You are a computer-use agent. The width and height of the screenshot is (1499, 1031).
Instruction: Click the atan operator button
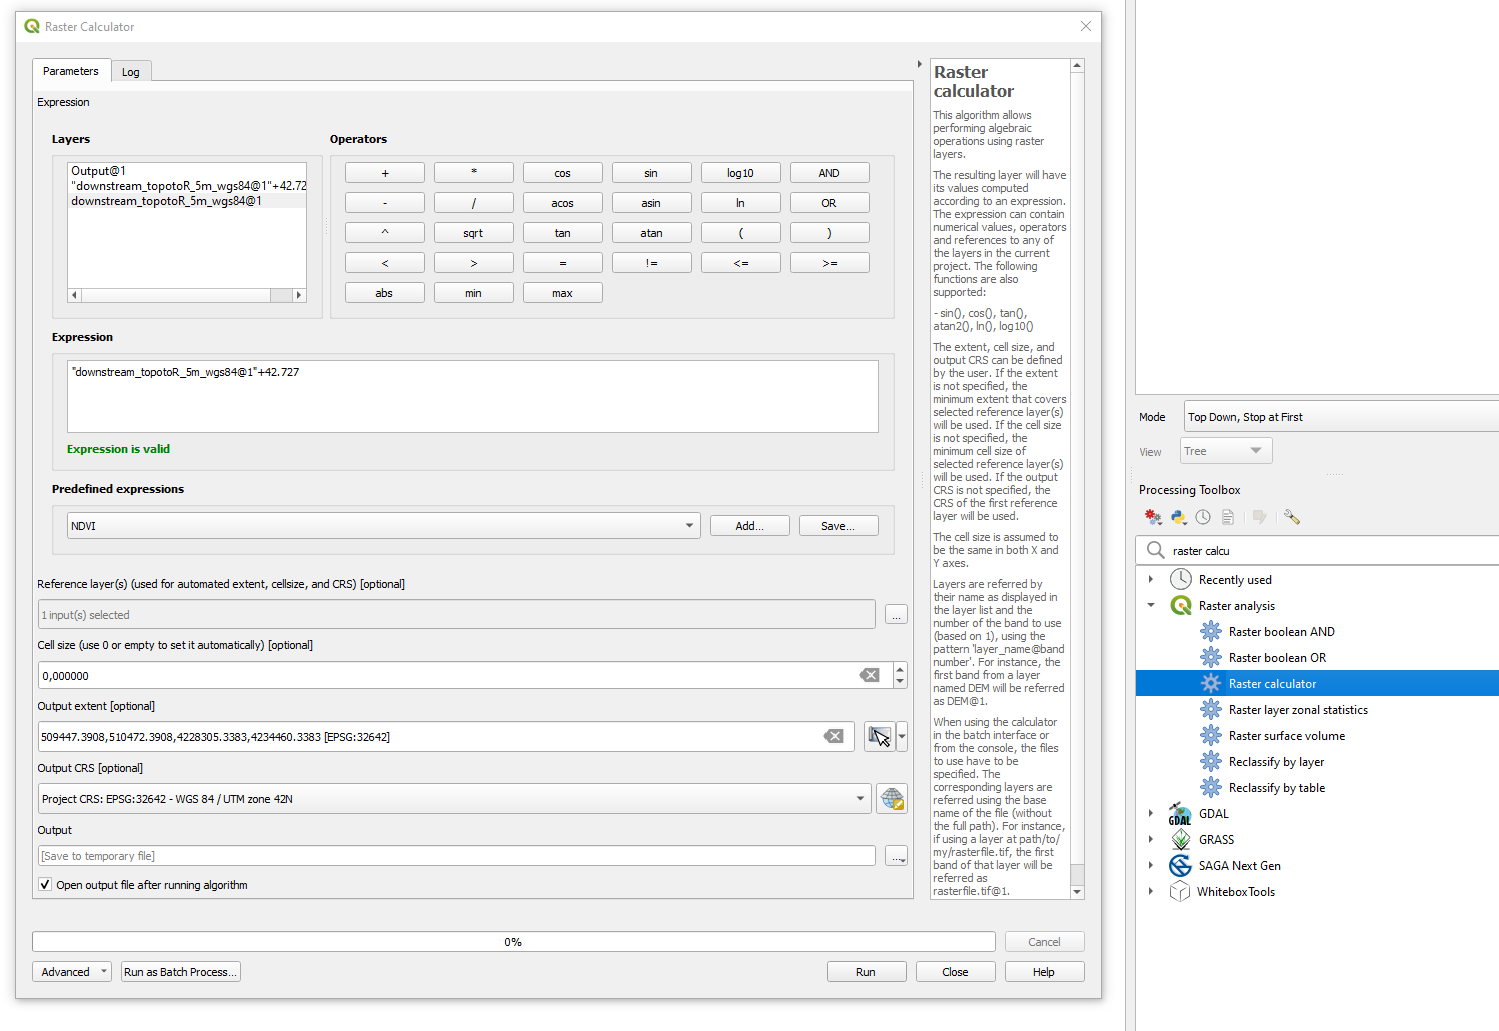[x=651, y=232]
